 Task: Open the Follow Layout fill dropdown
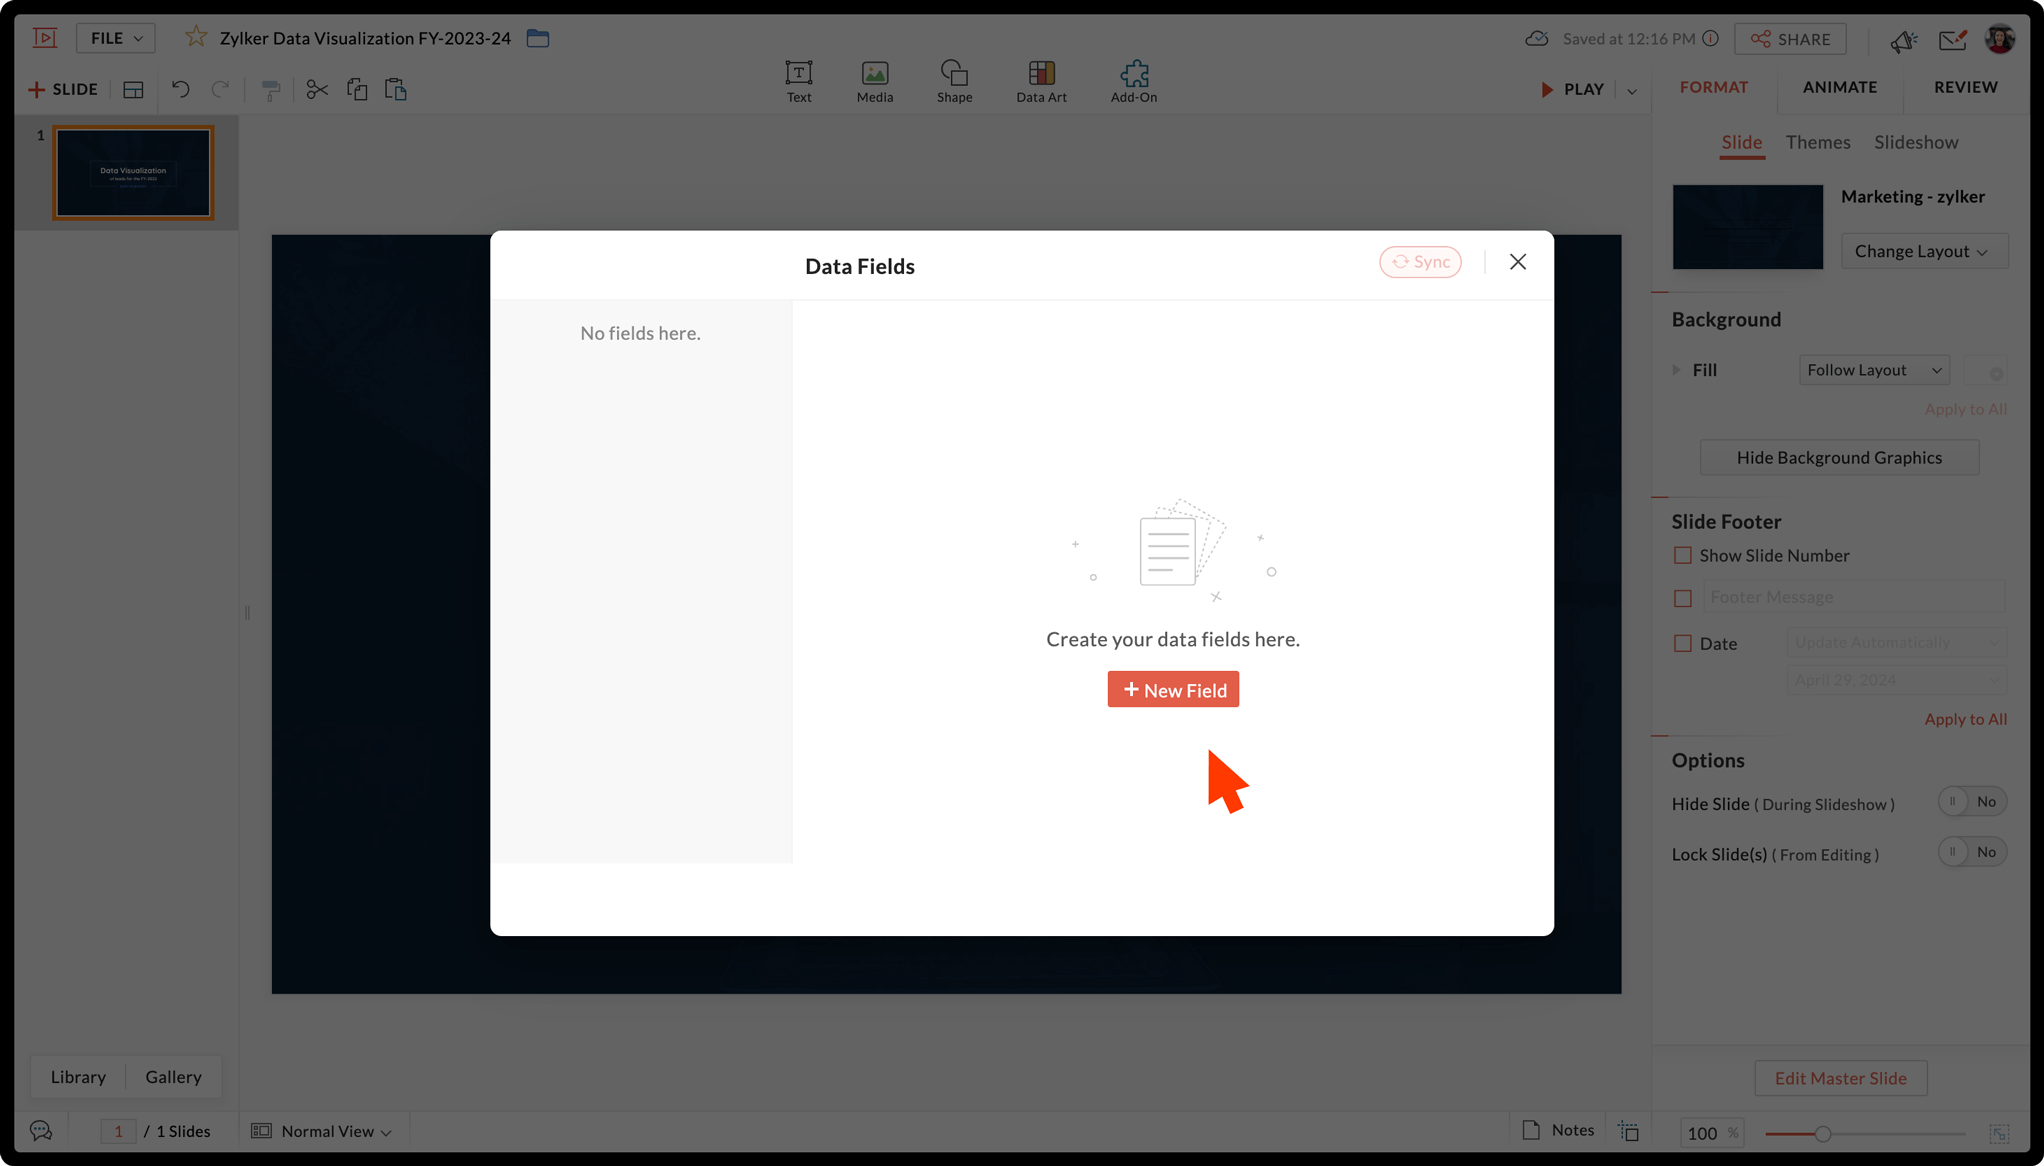pyautogui.click(x=1873, y=370)
